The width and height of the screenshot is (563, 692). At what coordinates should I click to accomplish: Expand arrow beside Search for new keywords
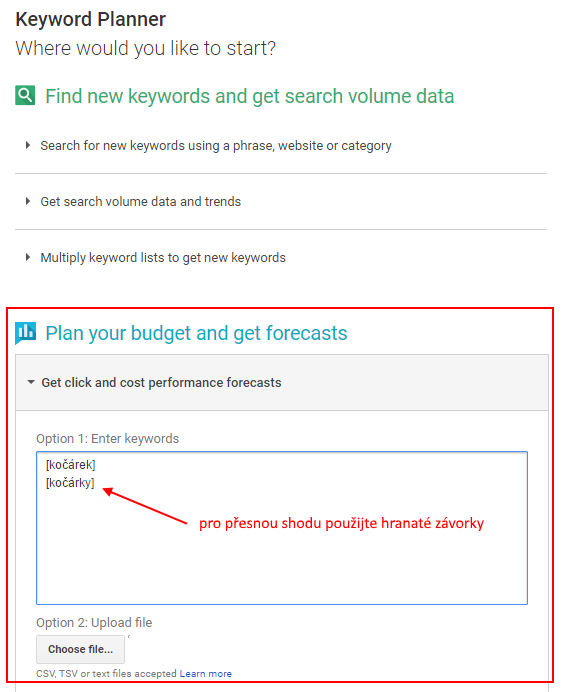pos(28,145)
